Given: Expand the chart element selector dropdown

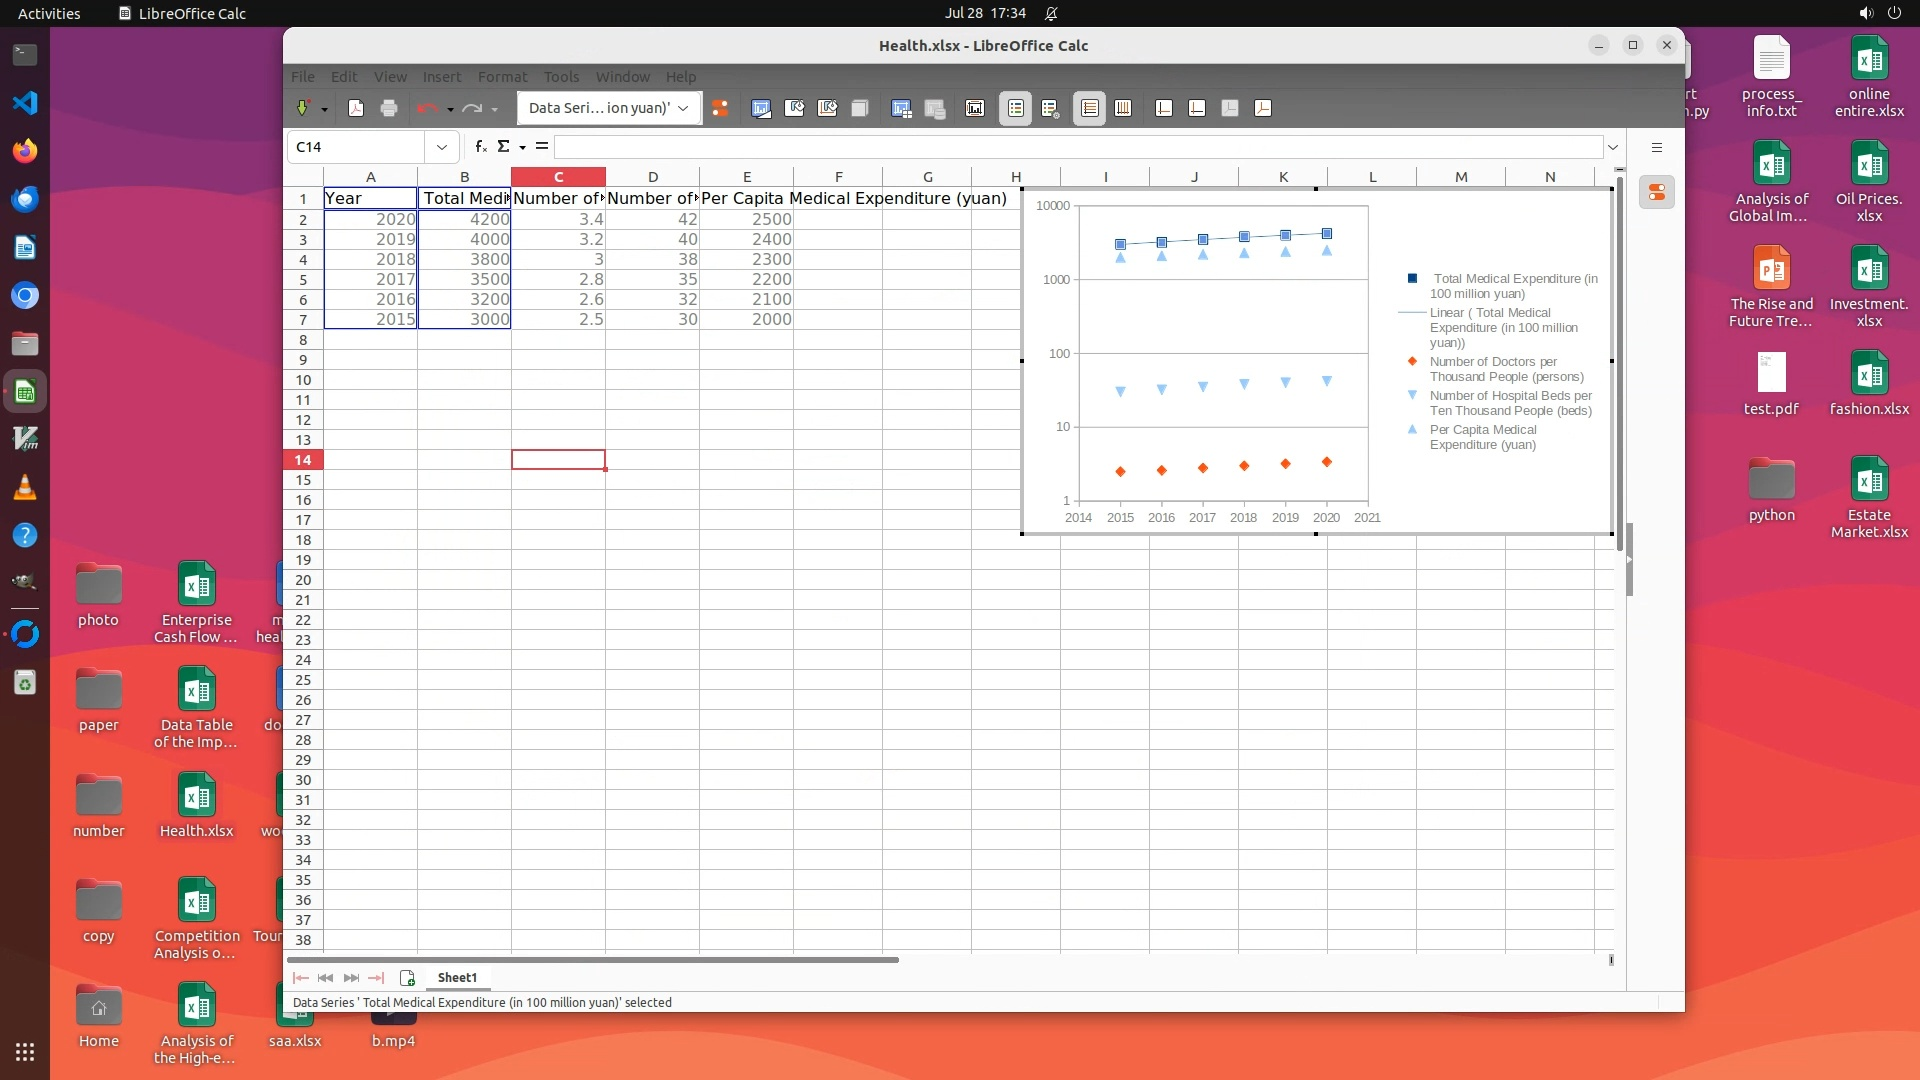Looking at the screenshot, I should 684,108.
